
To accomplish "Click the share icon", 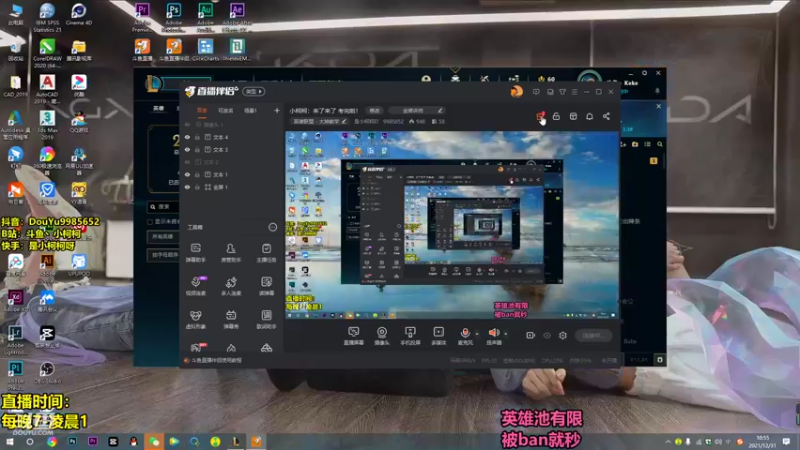I will tap(606, 116).
